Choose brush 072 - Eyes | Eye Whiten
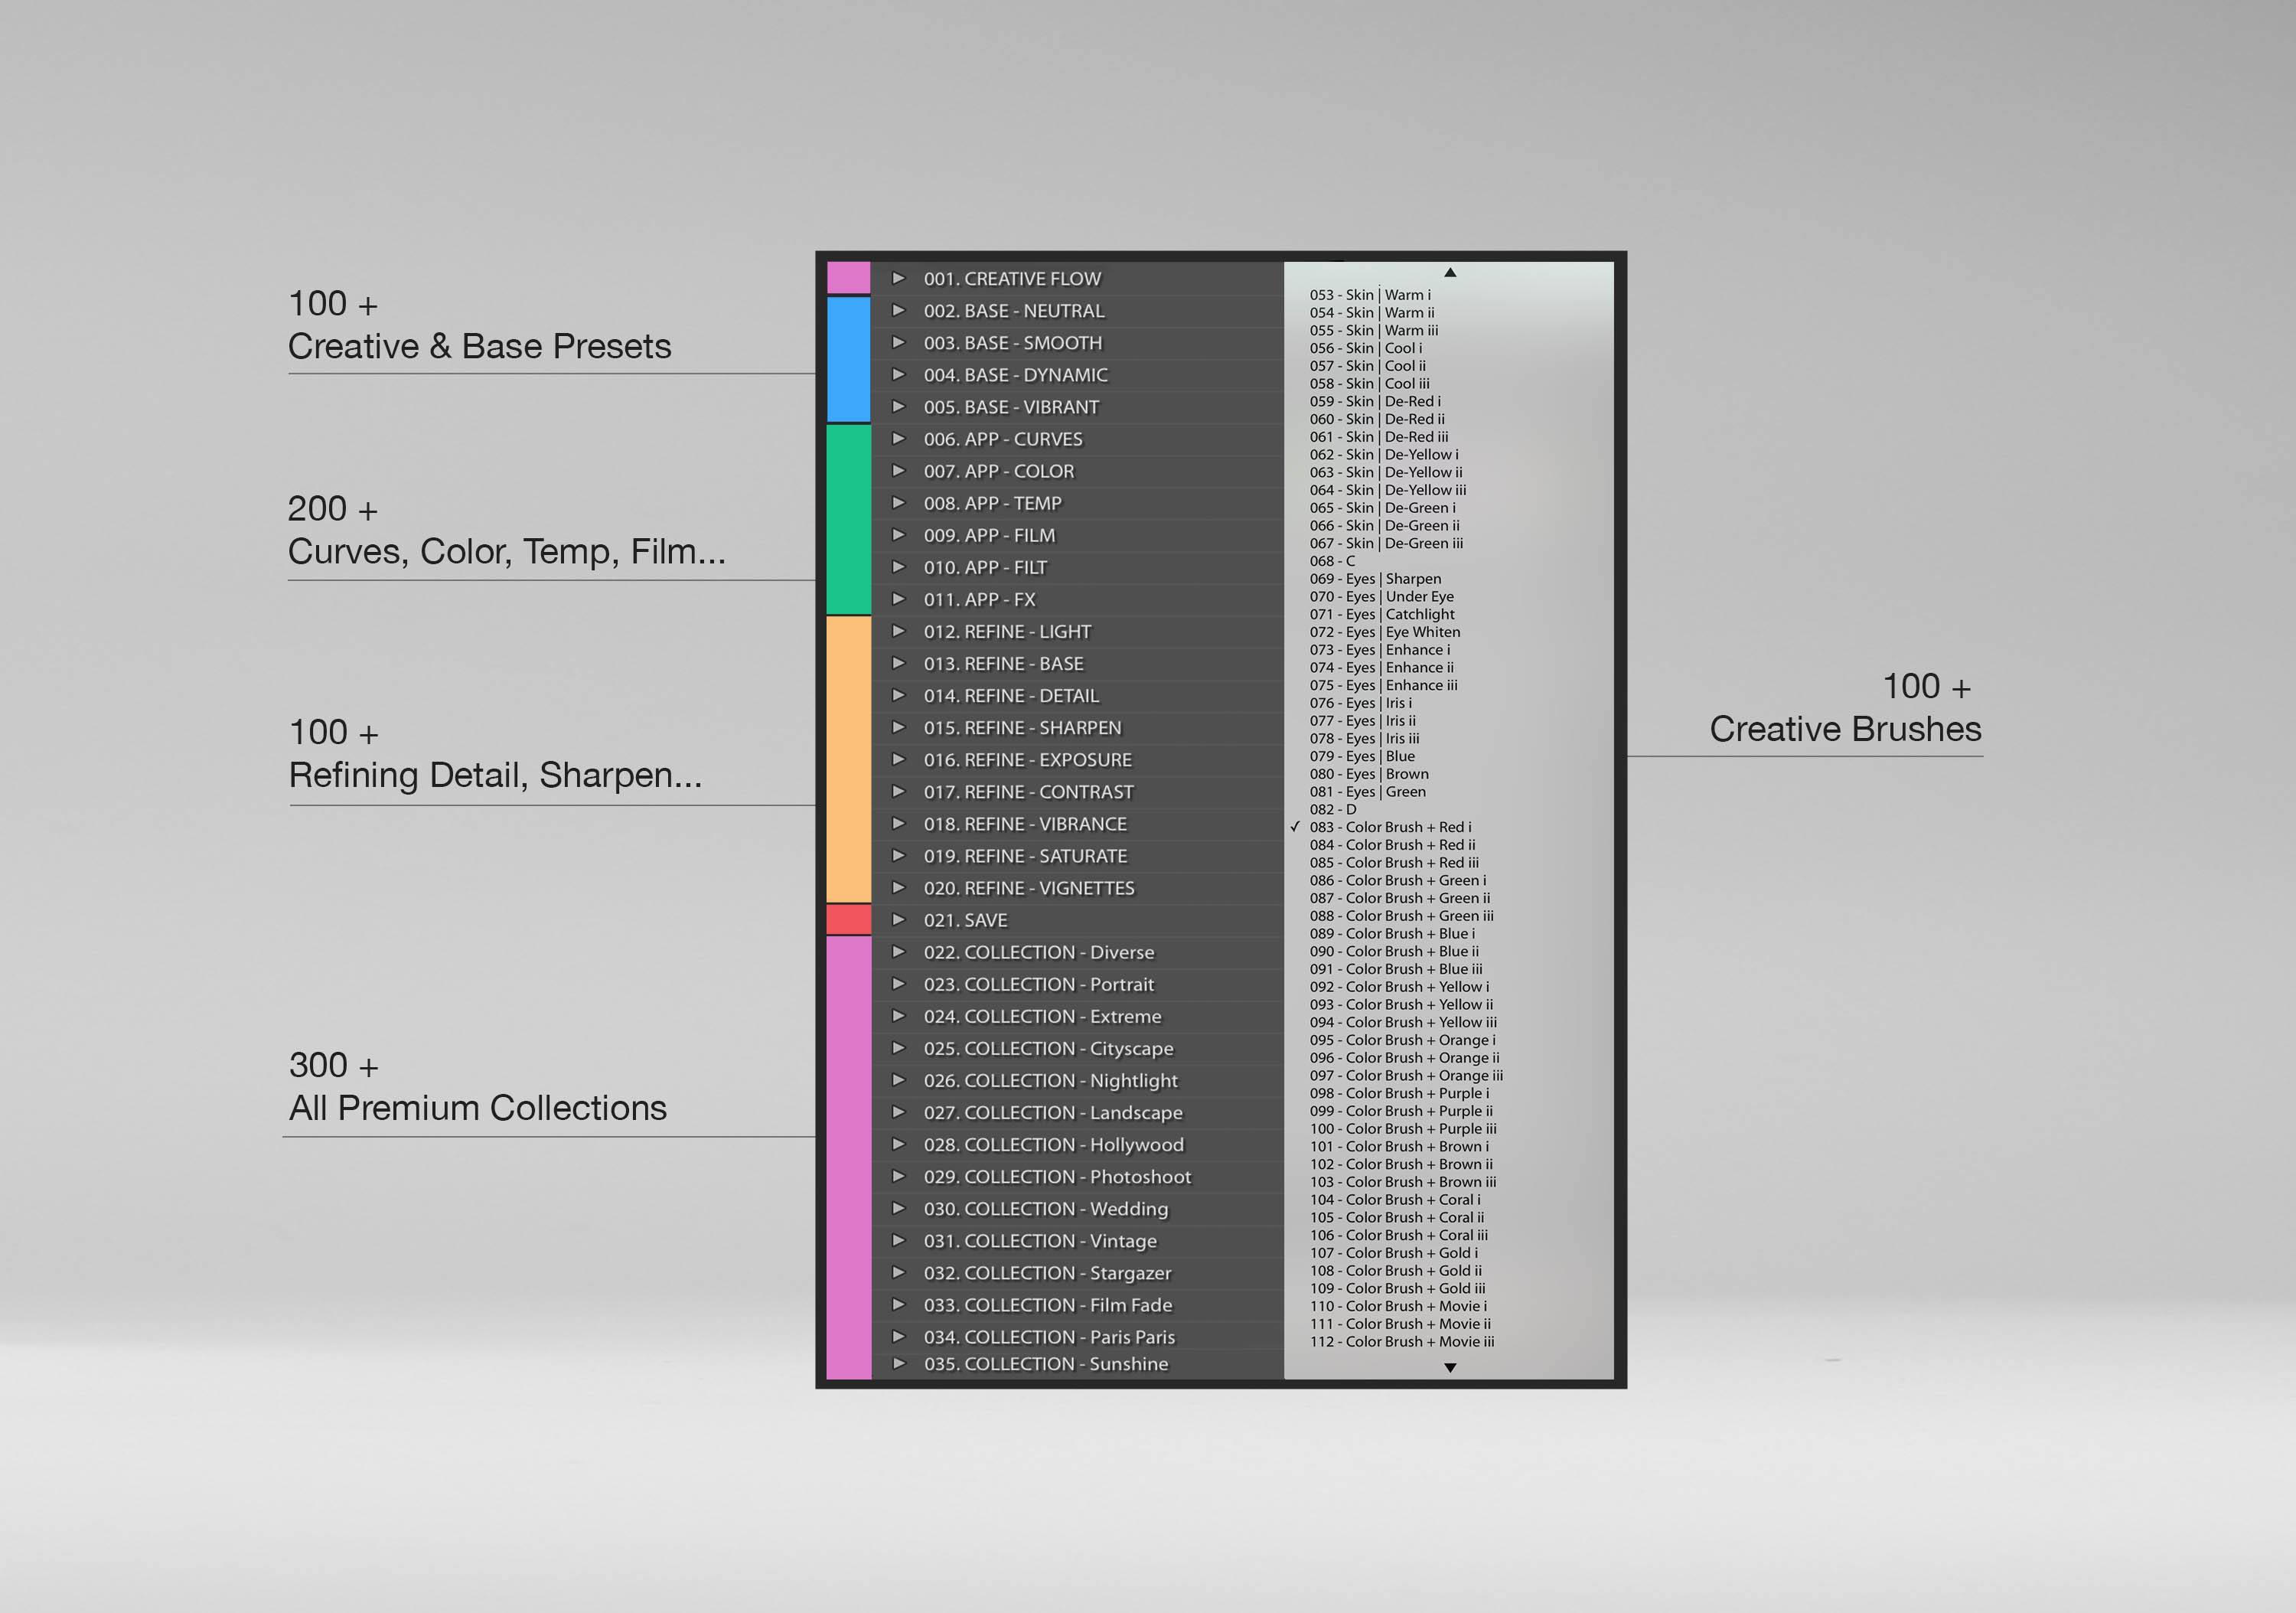Viewport: 2296px width, 1613px height. 1385,632
